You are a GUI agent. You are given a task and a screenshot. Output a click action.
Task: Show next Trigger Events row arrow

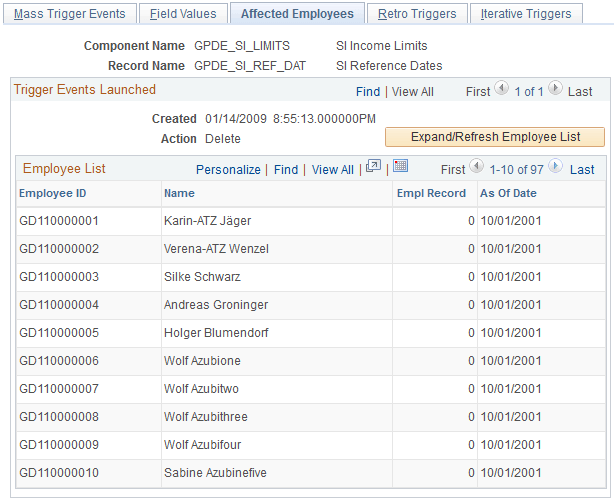[x=555, y=88]
